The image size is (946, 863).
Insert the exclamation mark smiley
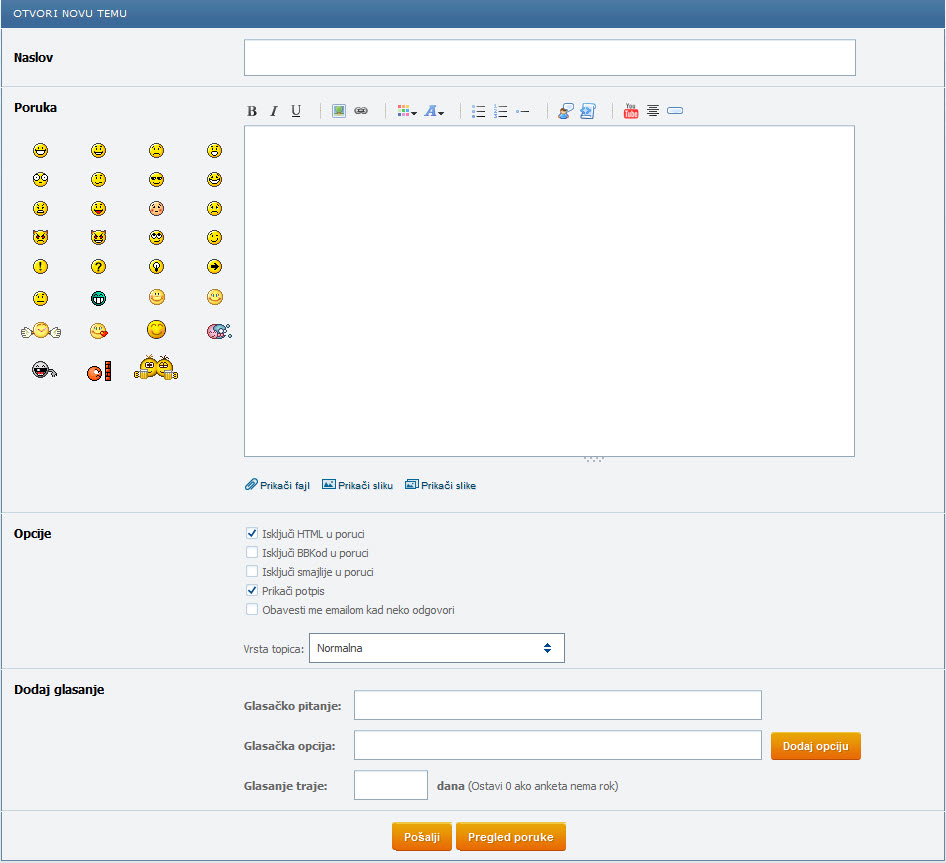[x=40, y=267]
